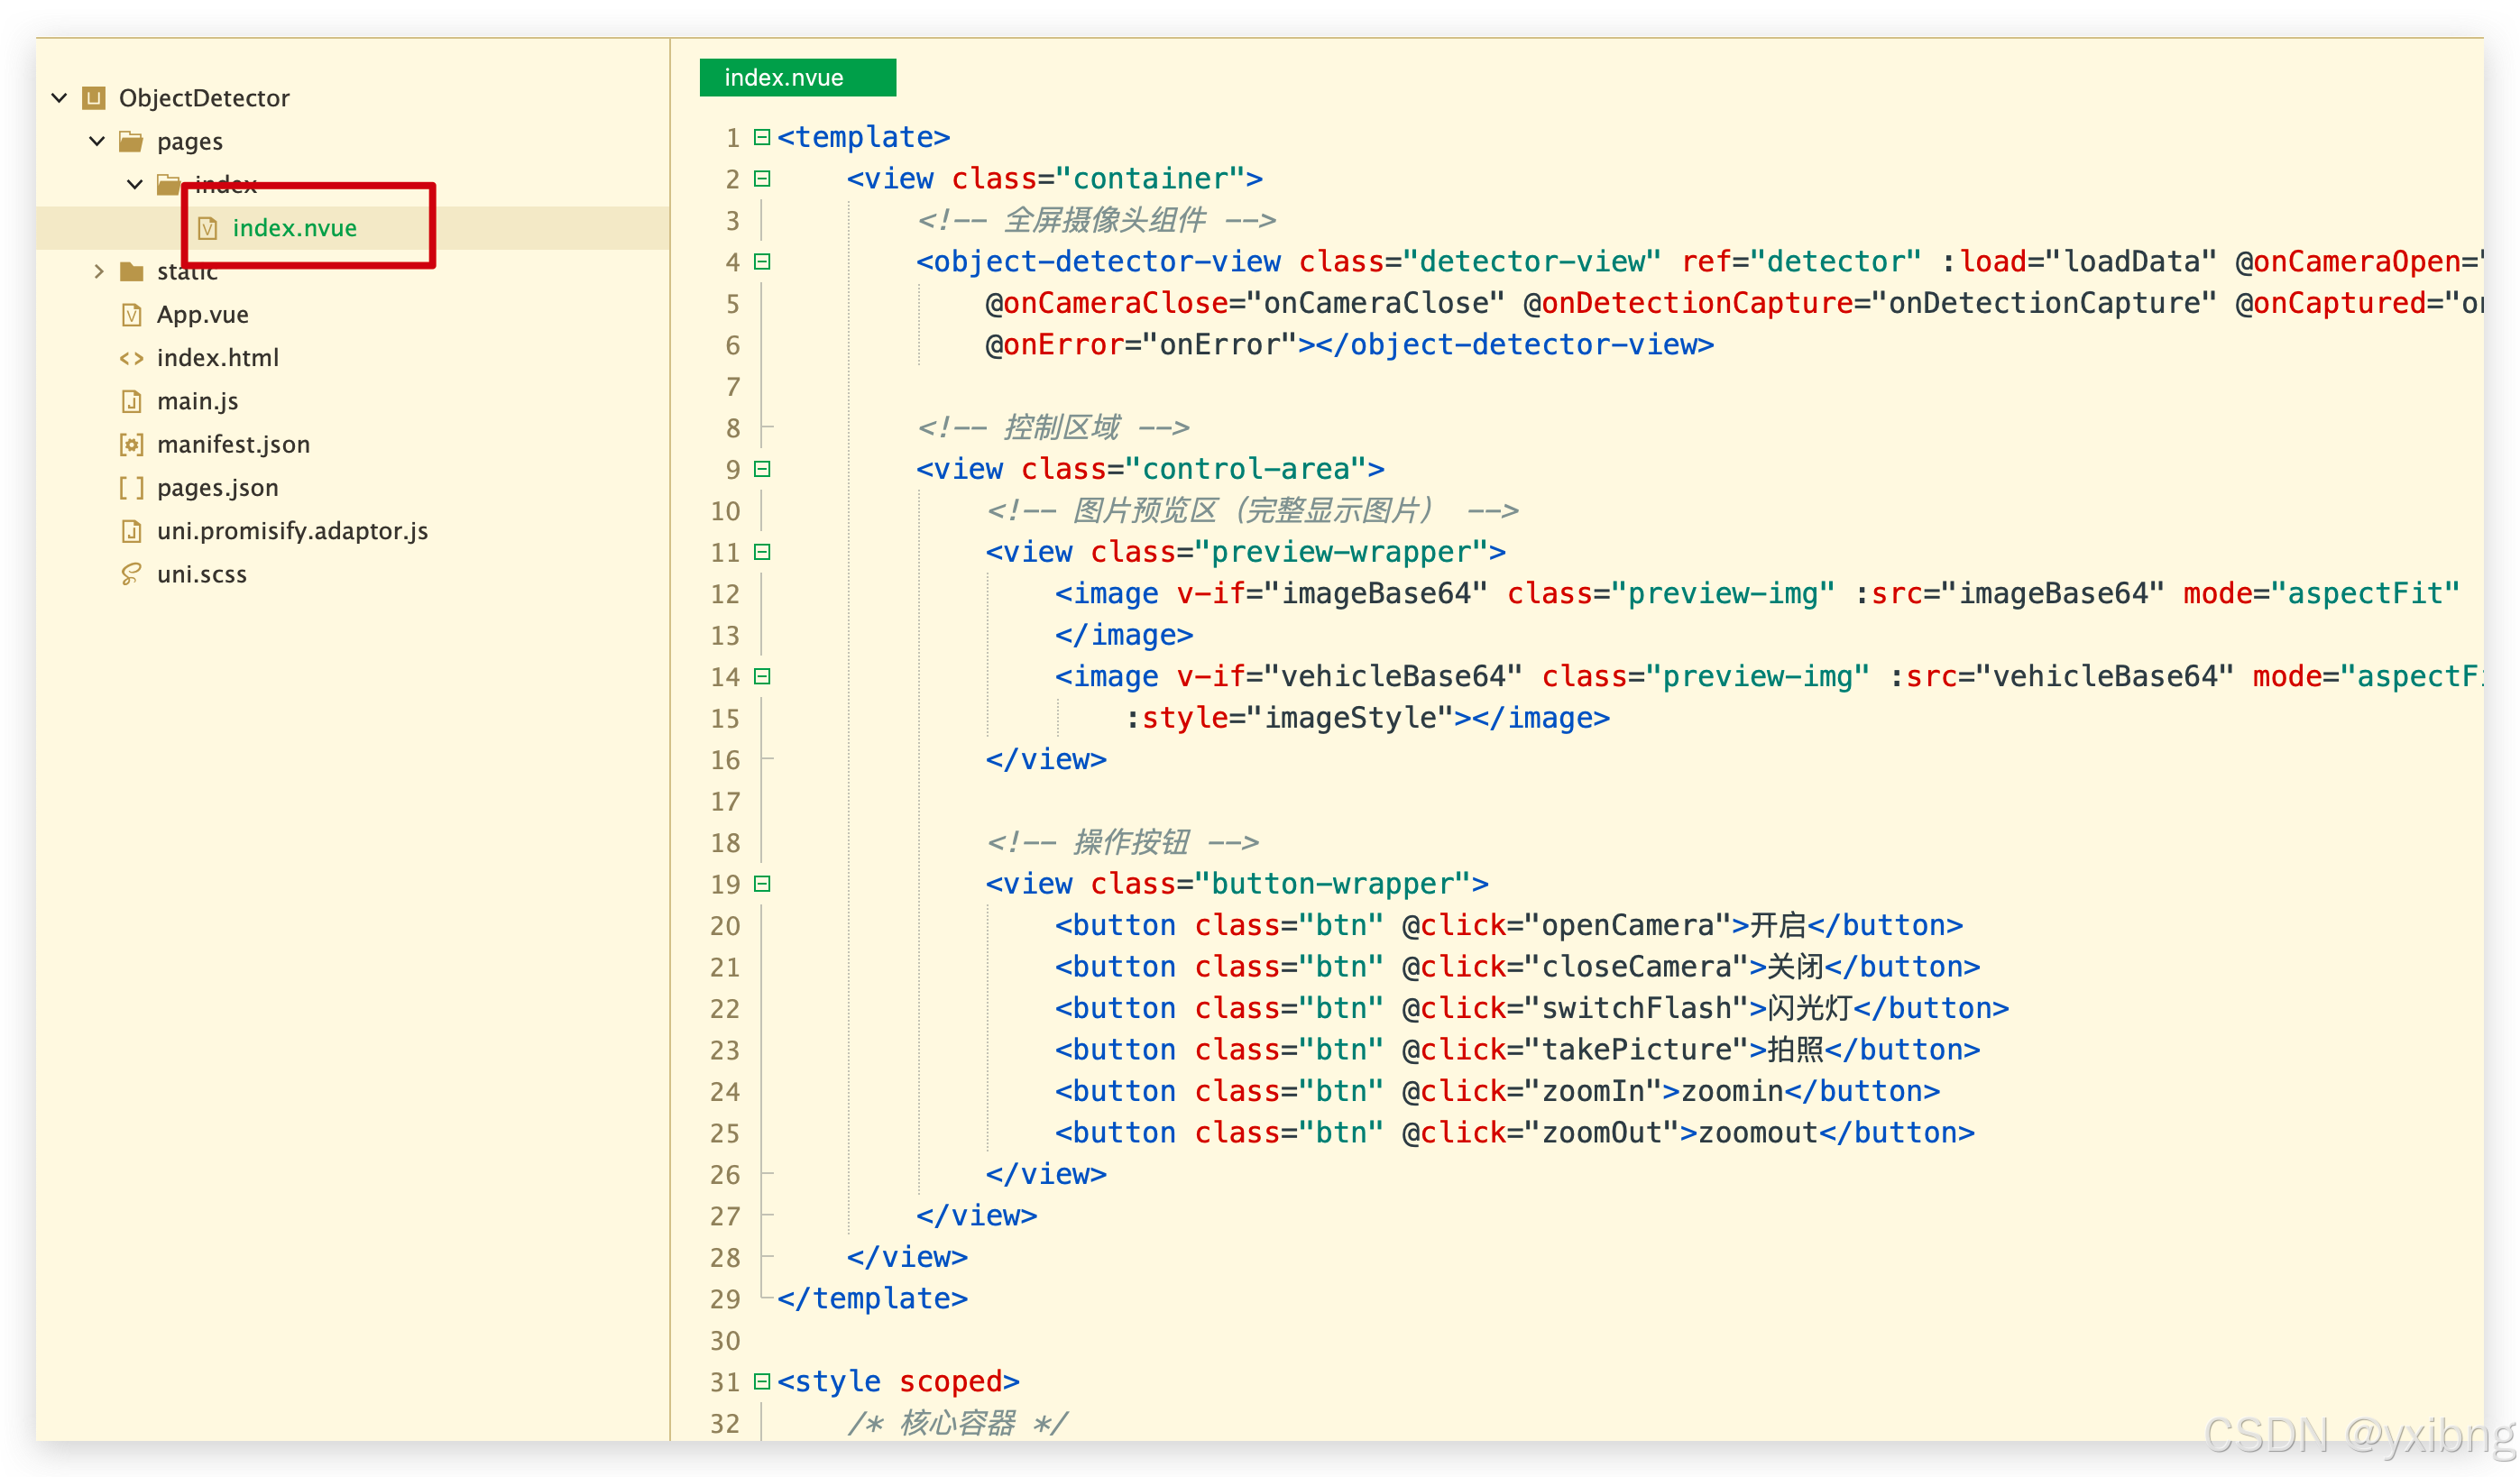Fold the control-area view at line 9
The height and width of the screenshot is (1477, 2520).
762,469
